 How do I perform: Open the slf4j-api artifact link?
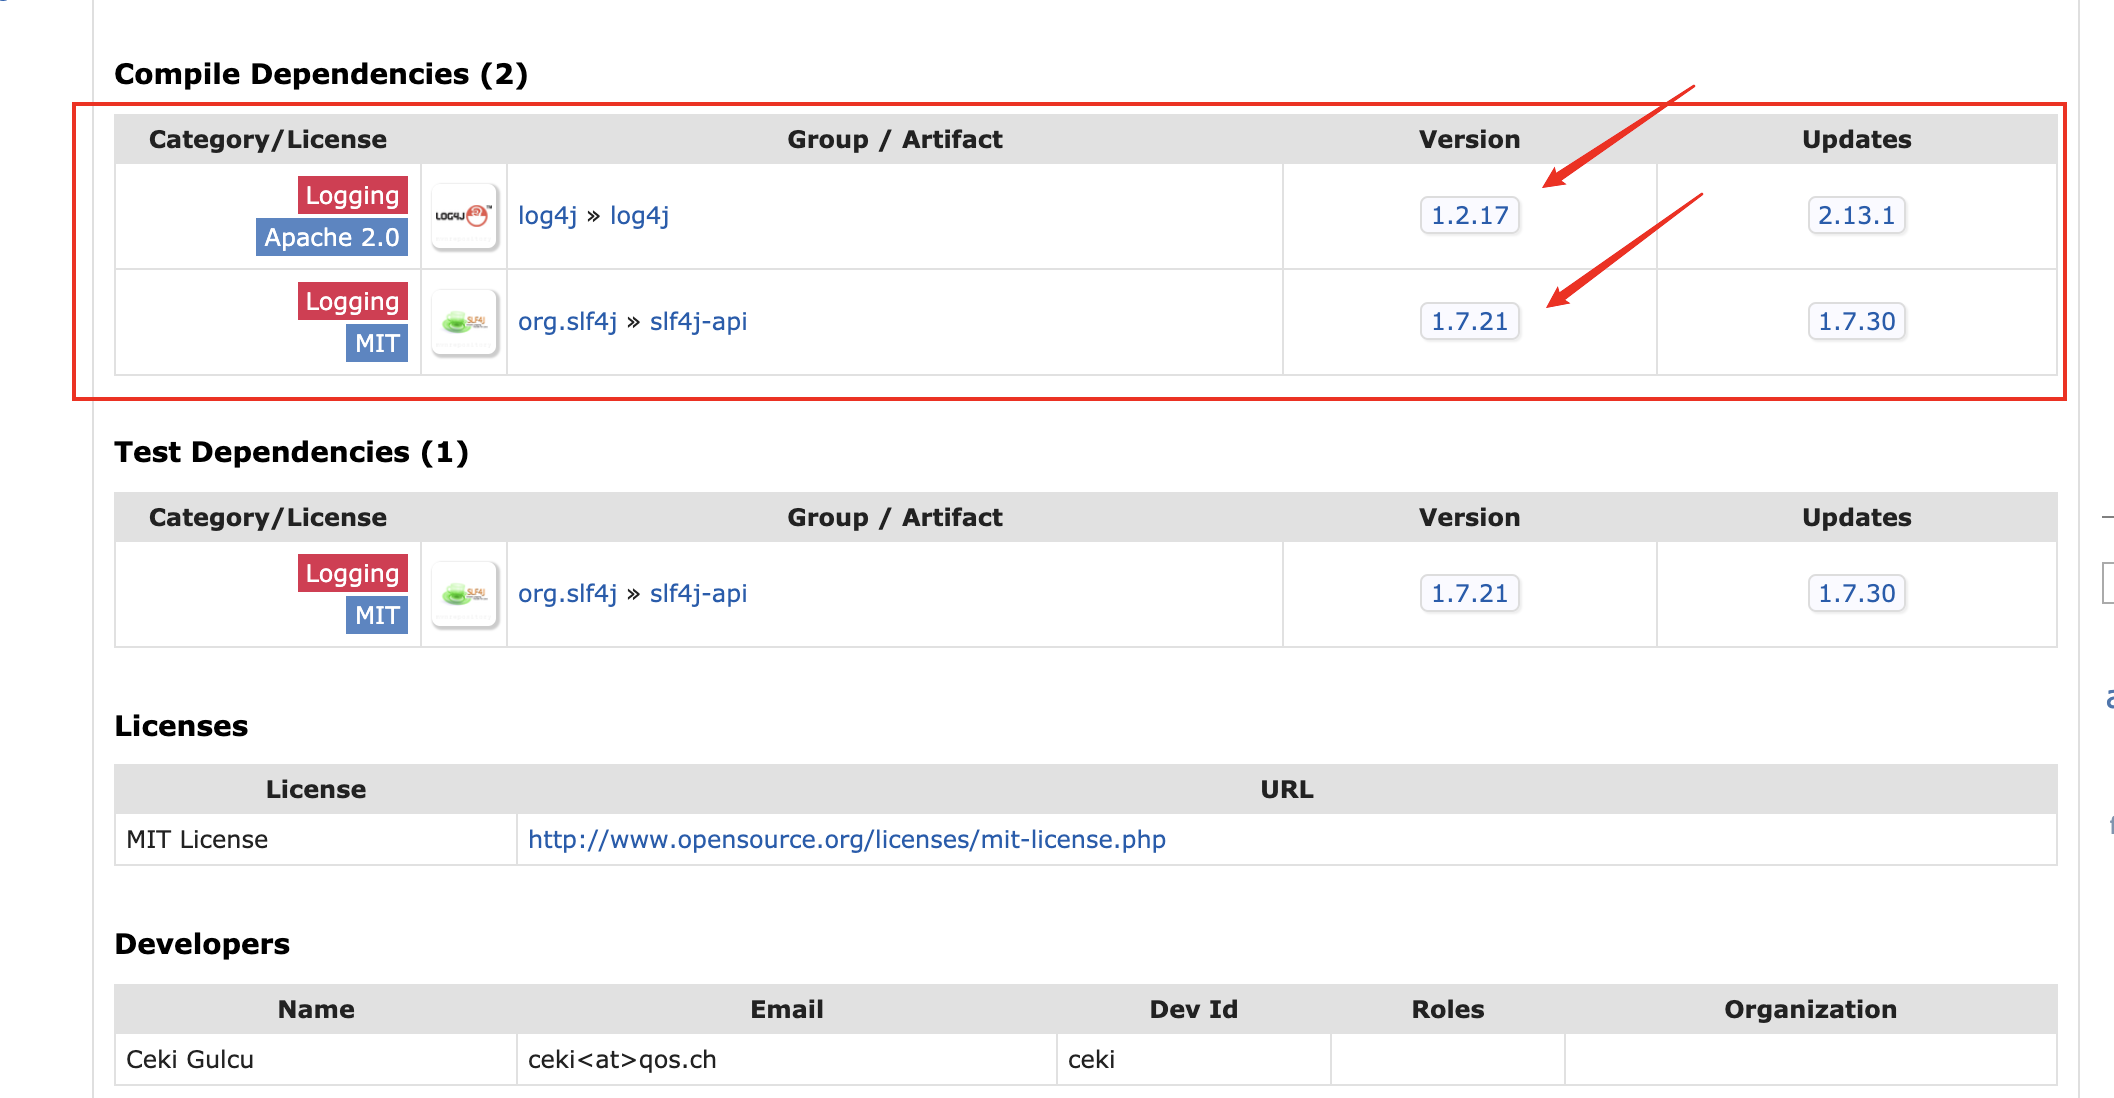(x=698, y=322)
